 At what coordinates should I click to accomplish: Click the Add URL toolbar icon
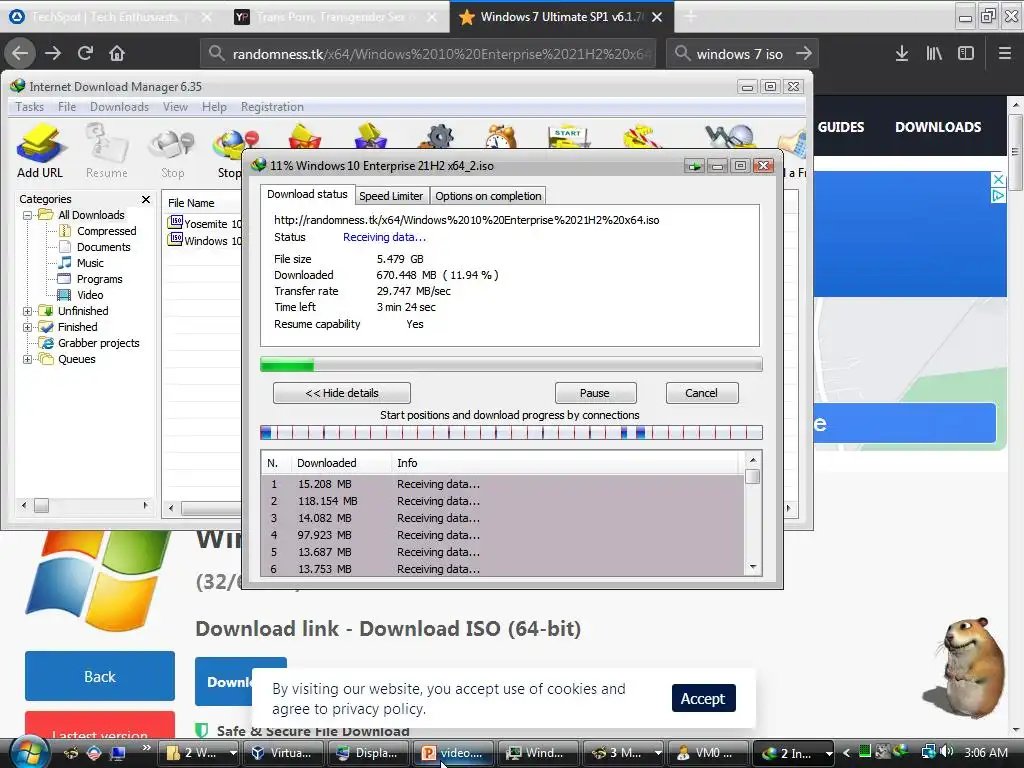40,152
